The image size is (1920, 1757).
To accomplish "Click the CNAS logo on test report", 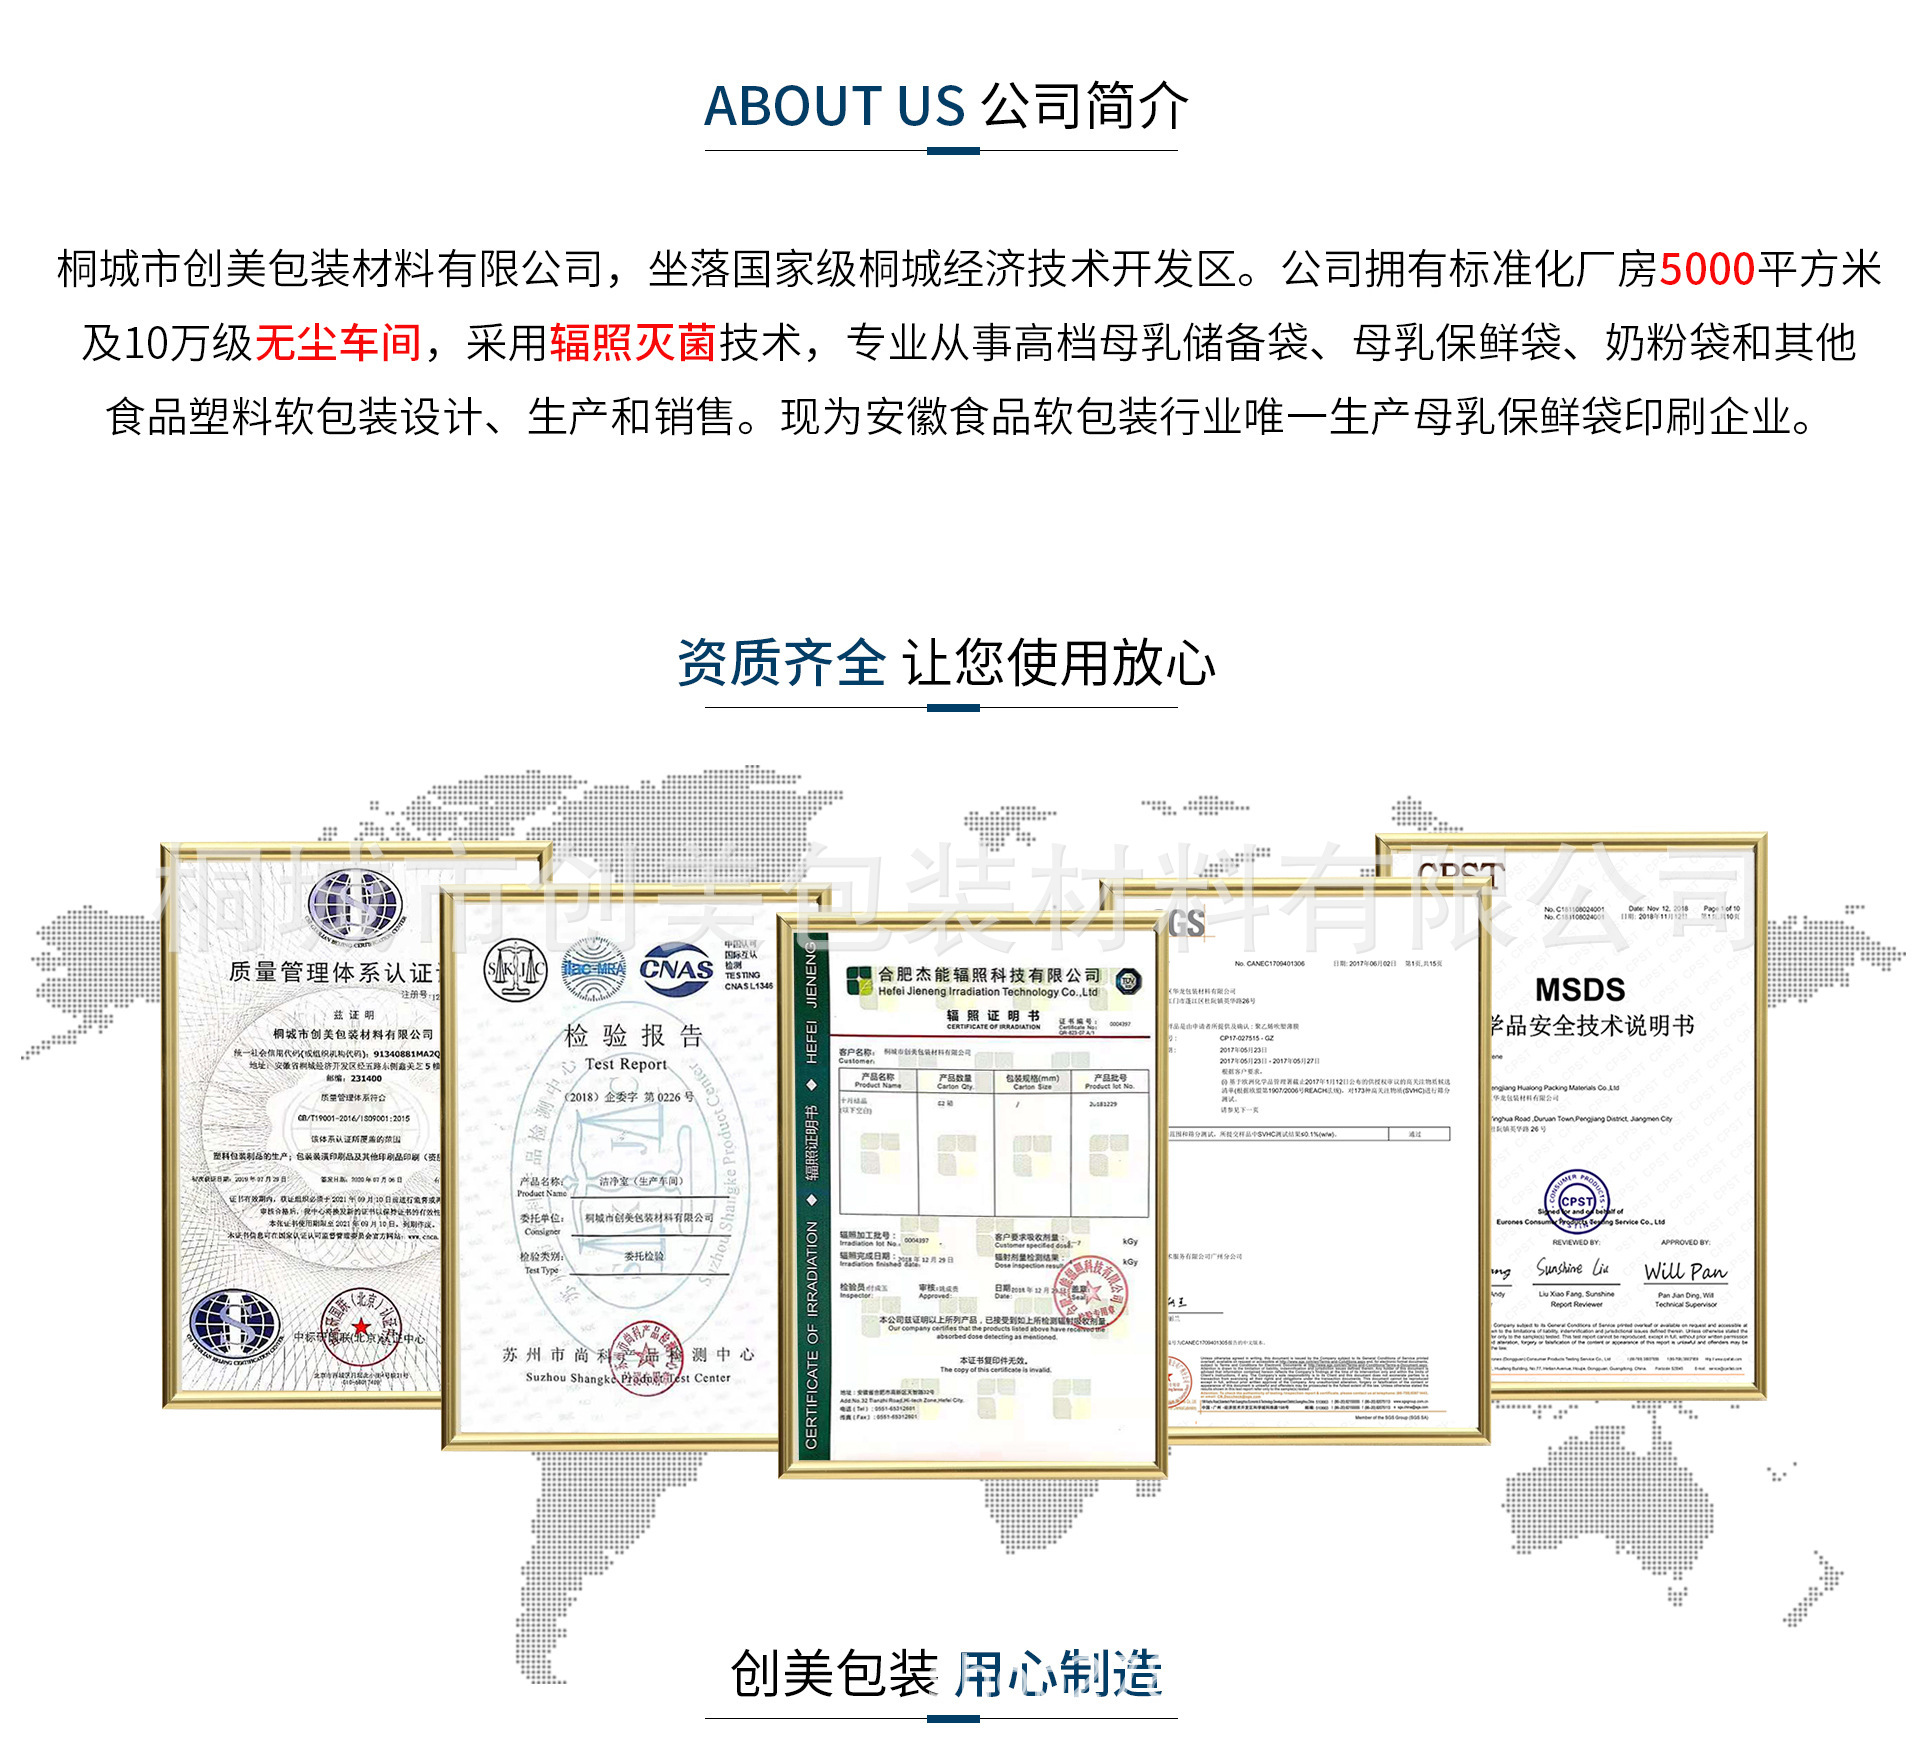I will [x=677, y=969].
